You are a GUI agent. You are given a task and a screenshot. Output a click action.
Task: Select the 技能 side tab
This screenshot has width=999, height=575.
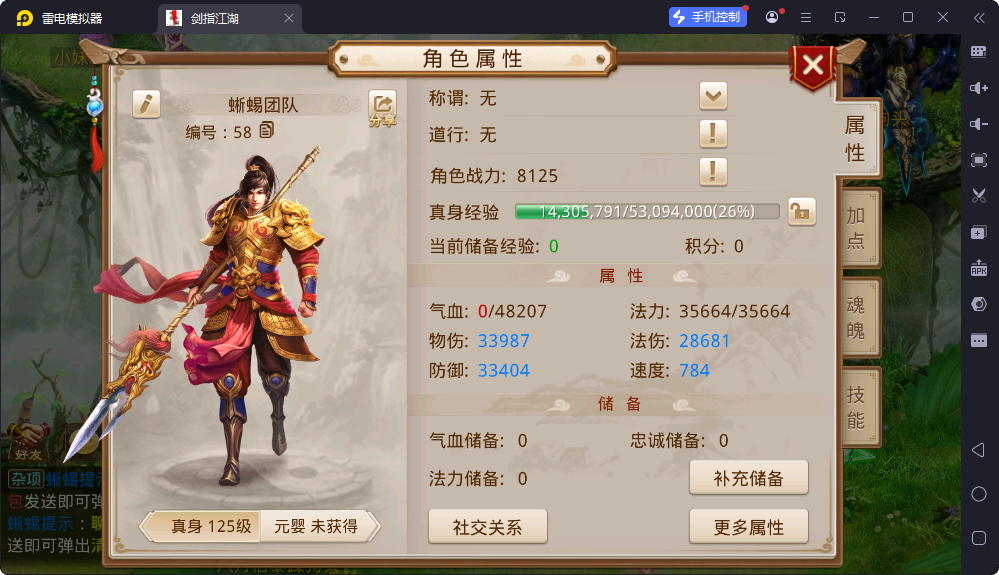[x=857, y=408]
